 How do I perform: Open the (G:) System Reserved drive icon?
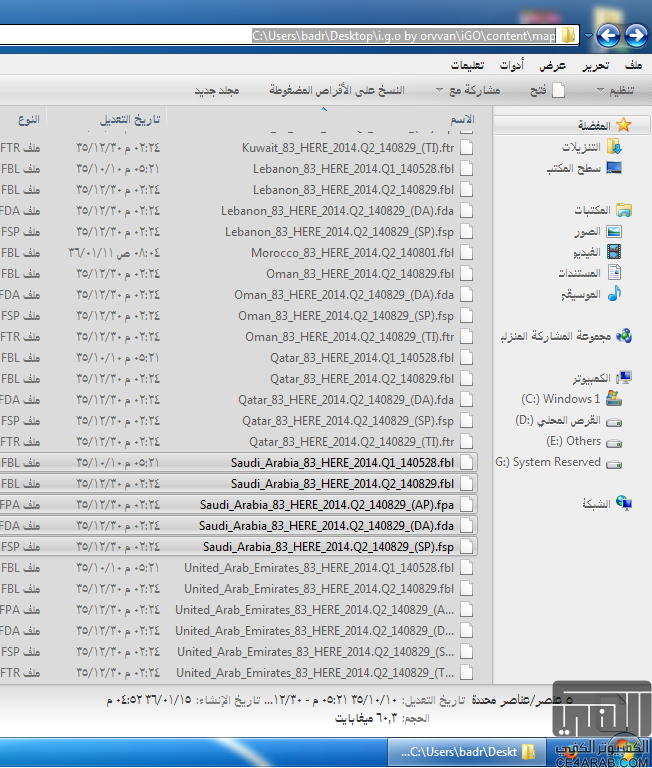coord(614,463)
